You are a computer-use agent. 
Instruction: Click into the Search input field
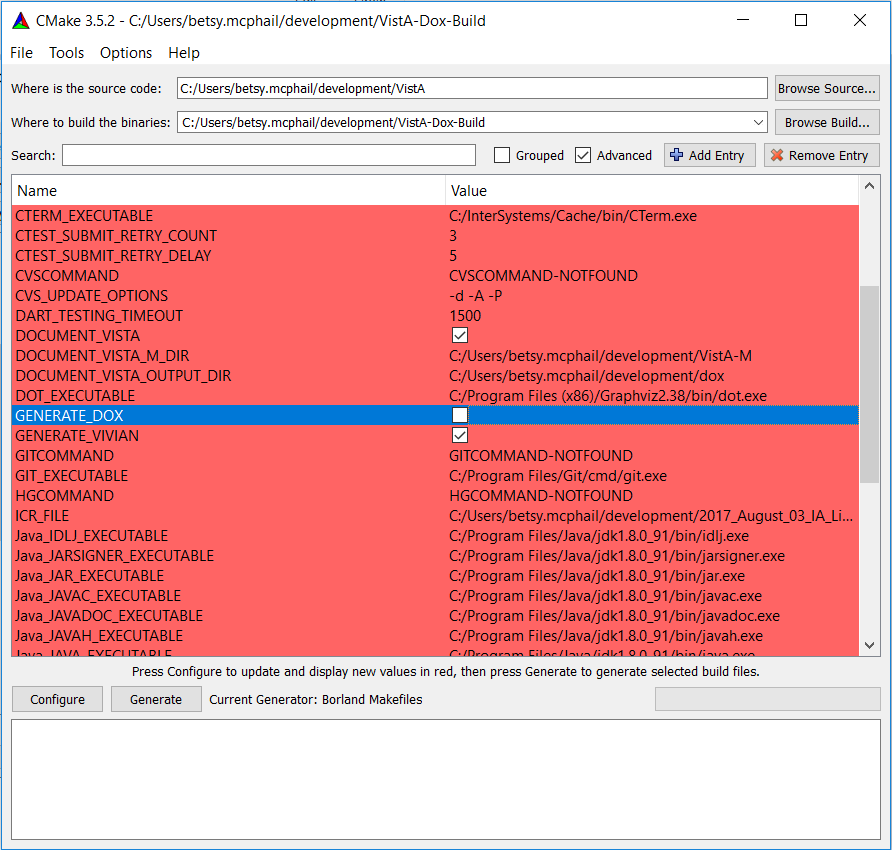[268, 155]
